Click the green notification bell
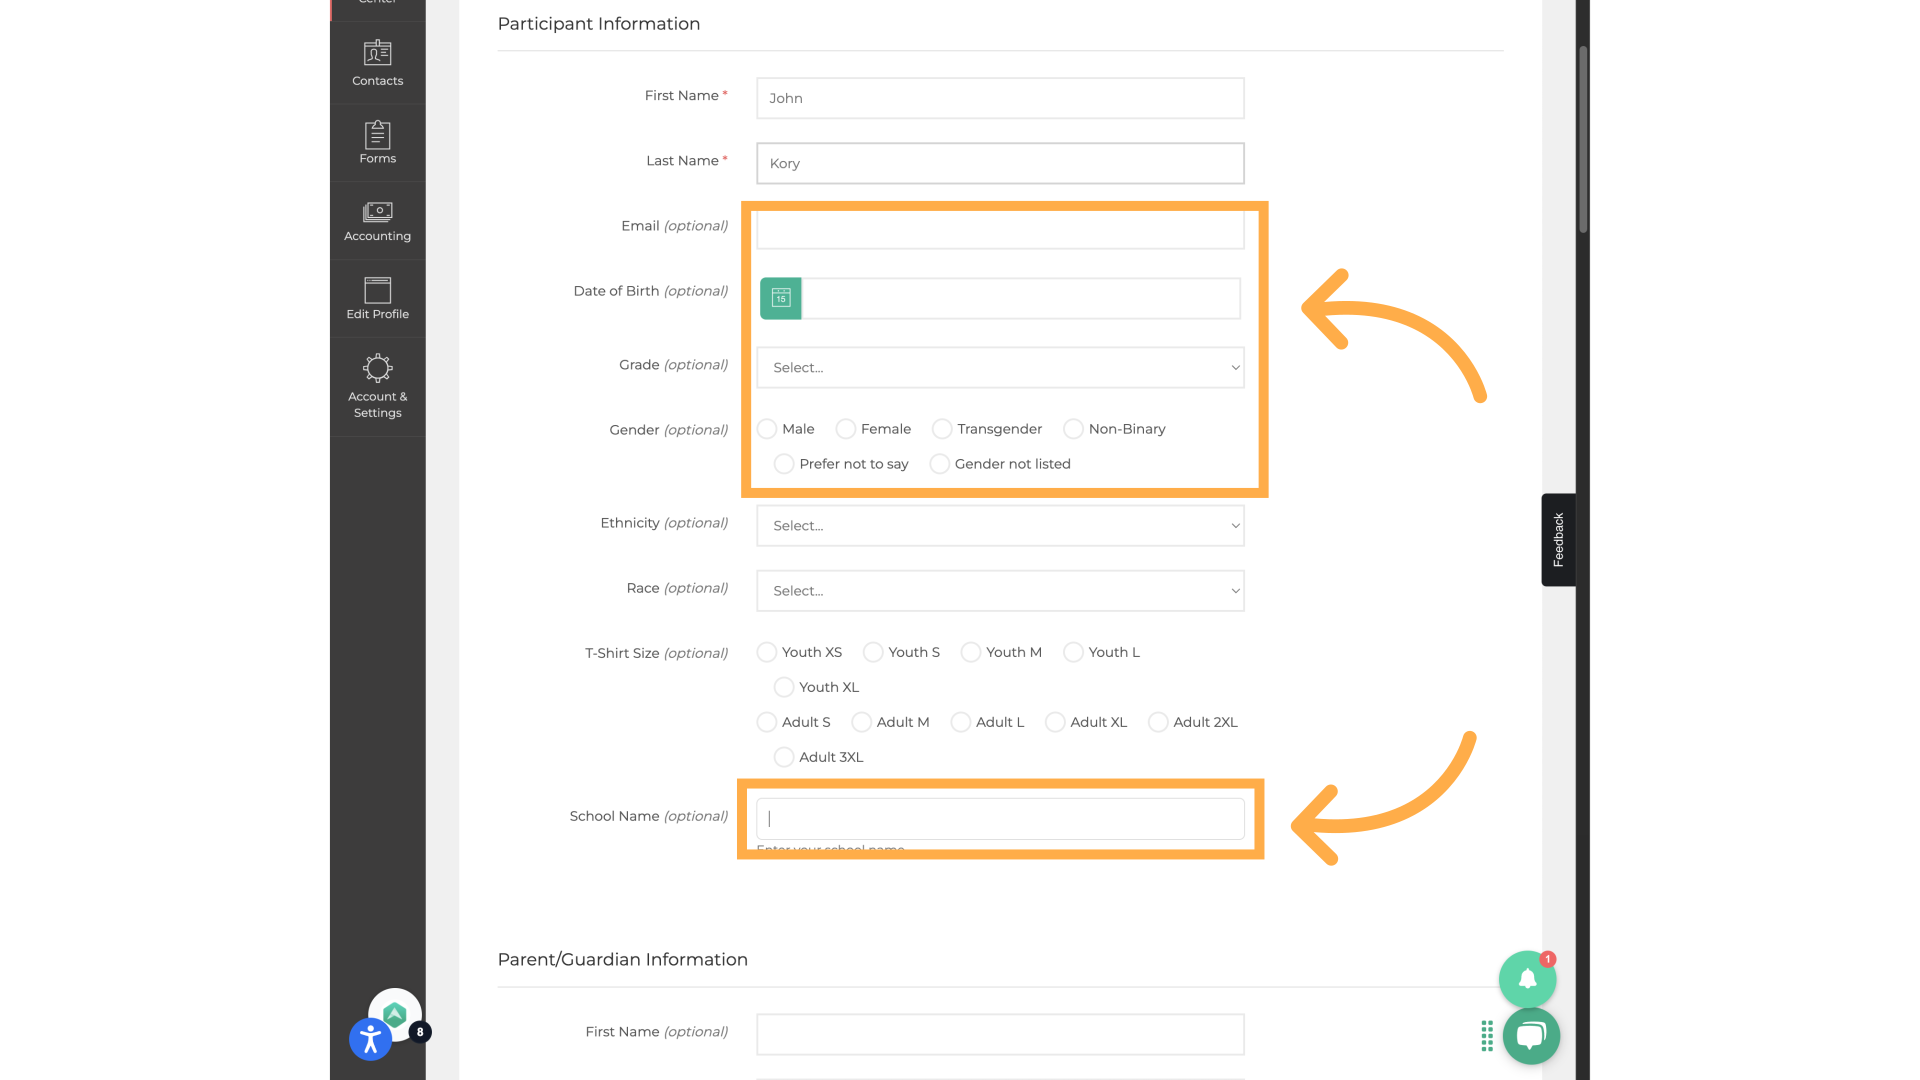 (x=1526, y=979)
